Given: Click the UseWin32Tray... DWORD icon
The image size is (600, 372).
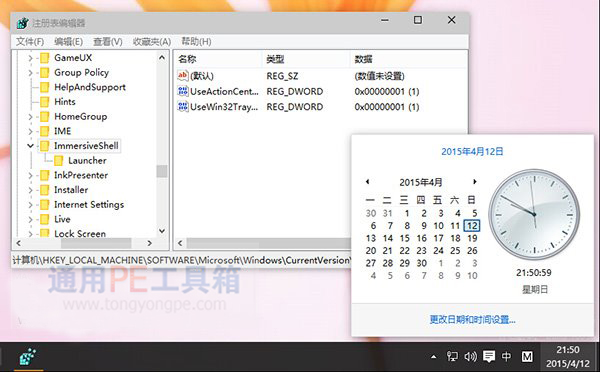Looking at the screenshot, I should 183,106.
